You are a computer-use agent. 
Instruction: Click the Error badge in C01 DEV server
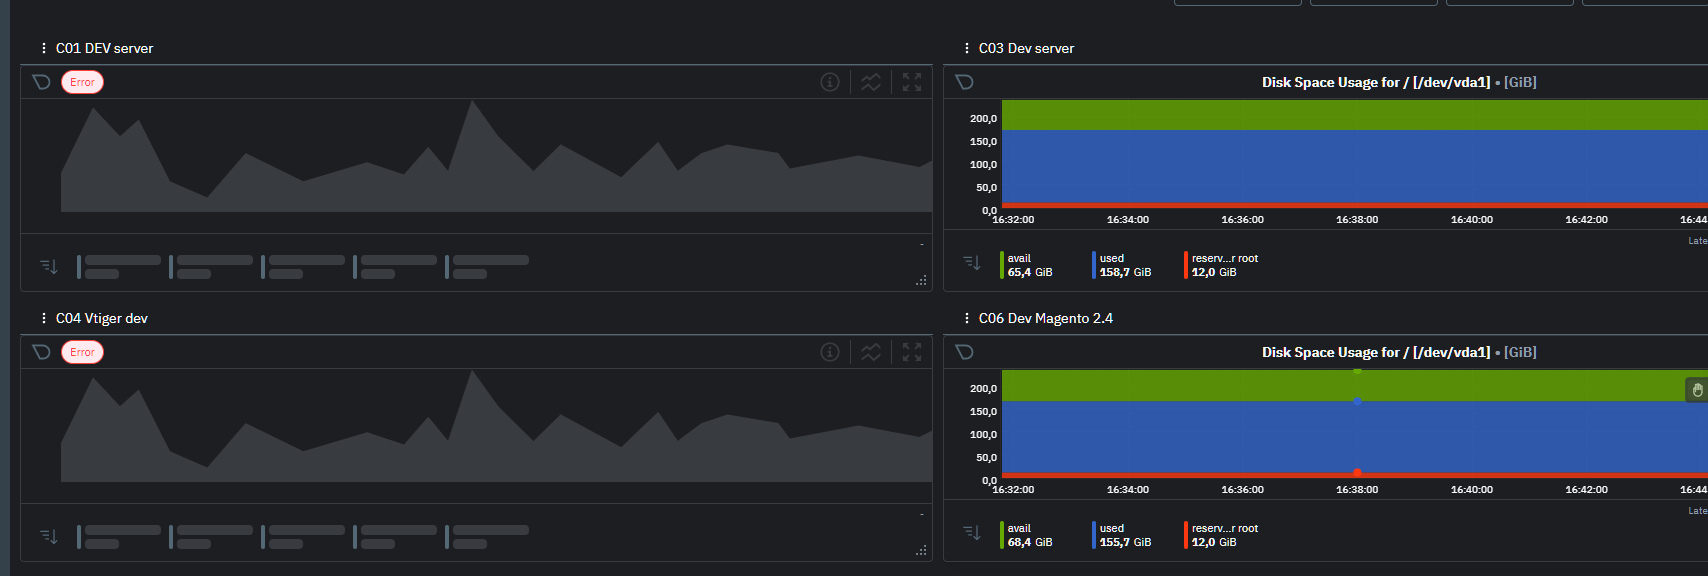(82, 82)
